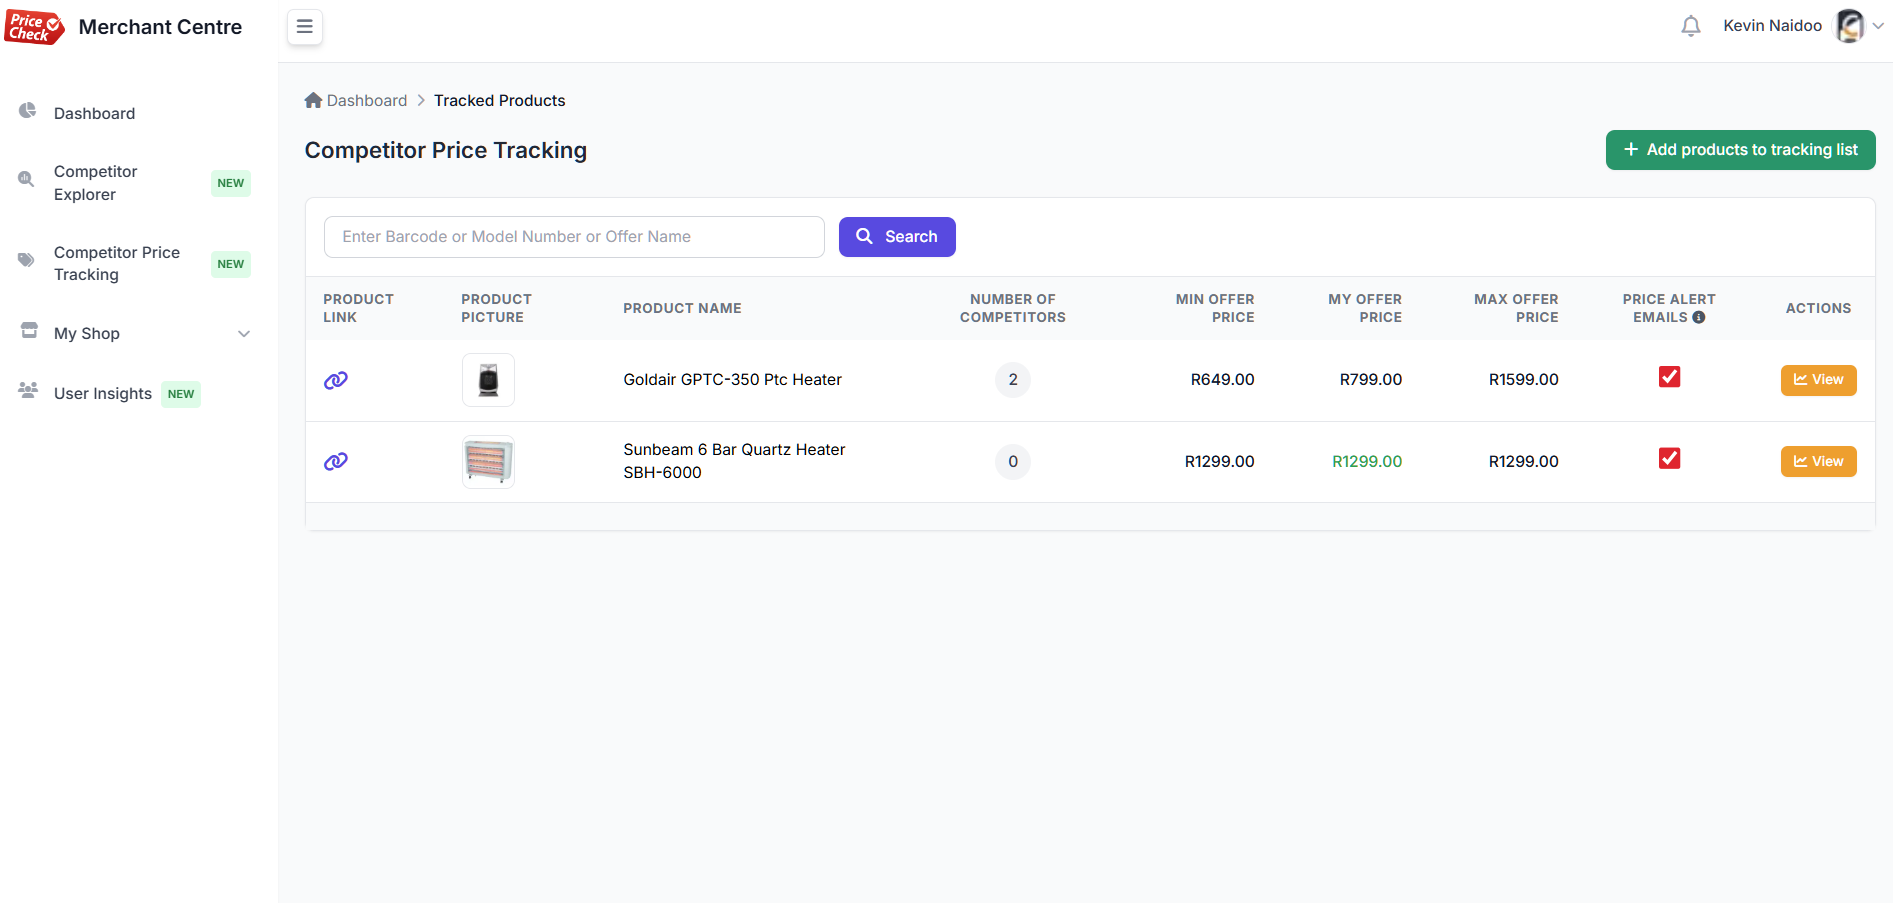The height and width of the screenshot is (903, 1893).
Task: View tracking details for Sunbeam SBH-6000
Action: click(x=1818, y=461)
